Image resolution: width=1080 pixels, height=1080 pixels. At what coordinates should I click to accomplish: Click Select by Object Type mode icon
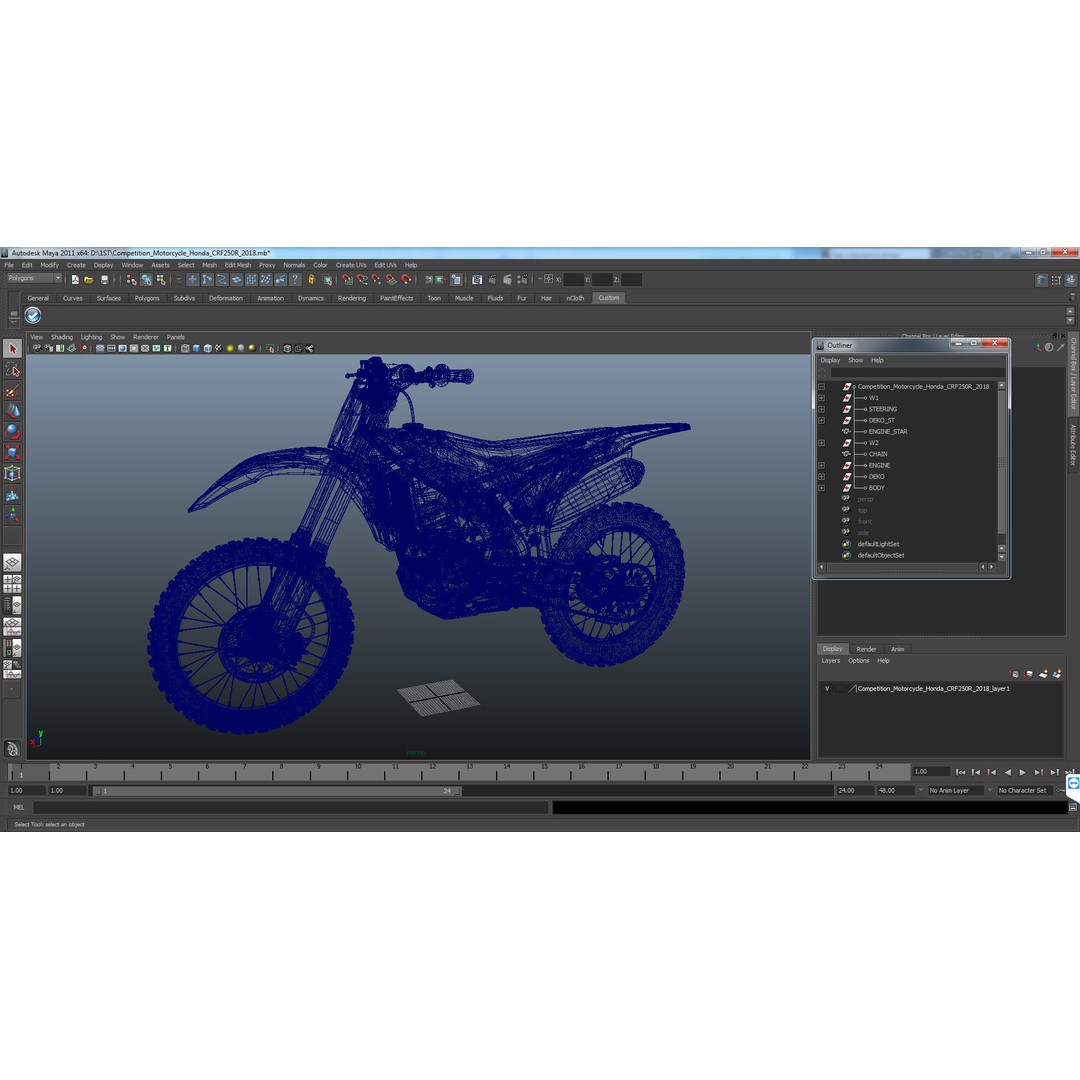click(x=146, y=280)
